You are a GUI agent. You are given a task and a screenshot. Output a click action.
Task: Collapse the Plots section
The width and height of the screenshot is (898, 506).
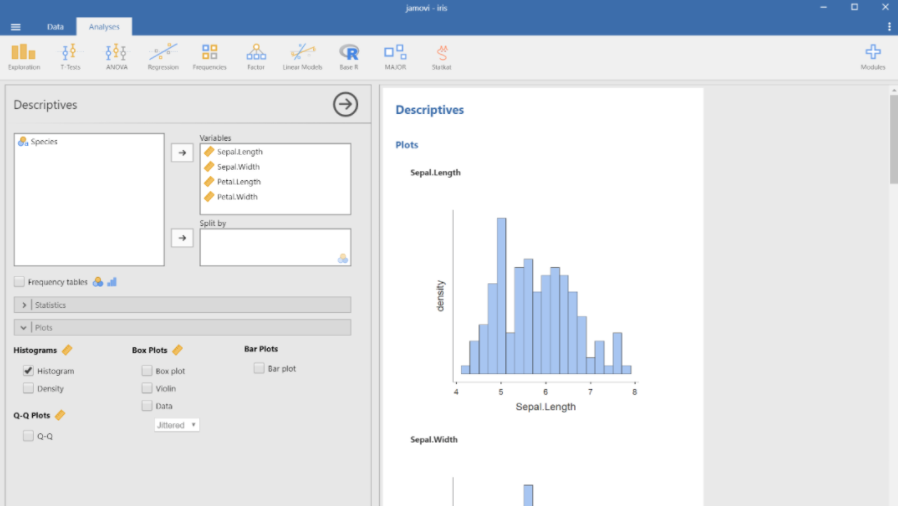[24, 328]
